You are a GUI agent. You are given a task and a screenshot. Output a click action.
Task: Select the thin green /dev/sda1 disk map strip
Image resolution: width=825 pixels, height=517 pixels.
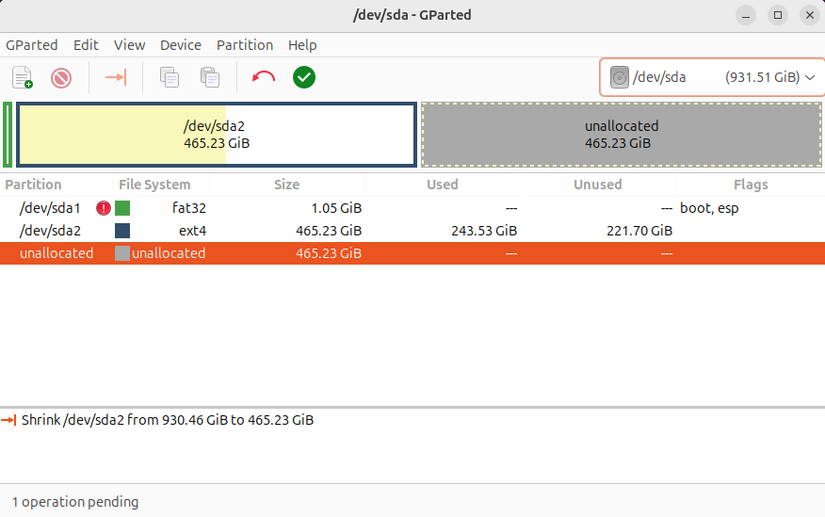point(7,135)
